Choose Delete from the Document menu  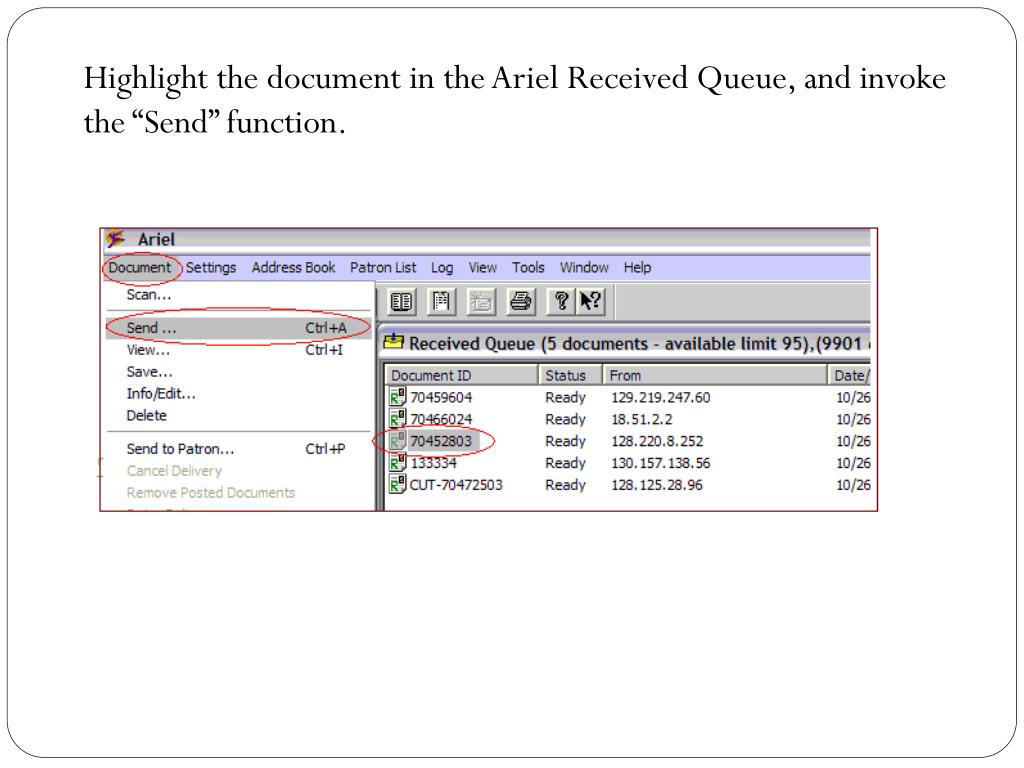coord(239,415)
